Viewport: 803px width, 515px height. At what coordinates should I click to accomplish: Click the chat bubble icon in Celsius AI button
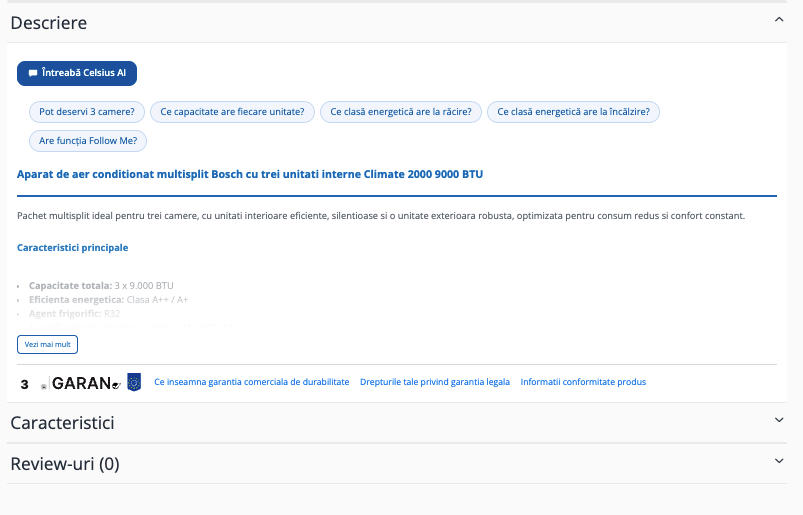pos(33,73)
